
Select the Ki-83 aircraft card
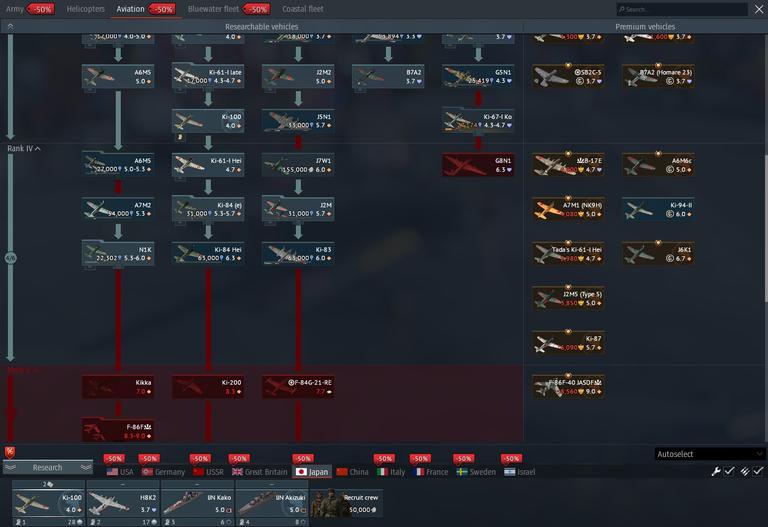(298, 254)
